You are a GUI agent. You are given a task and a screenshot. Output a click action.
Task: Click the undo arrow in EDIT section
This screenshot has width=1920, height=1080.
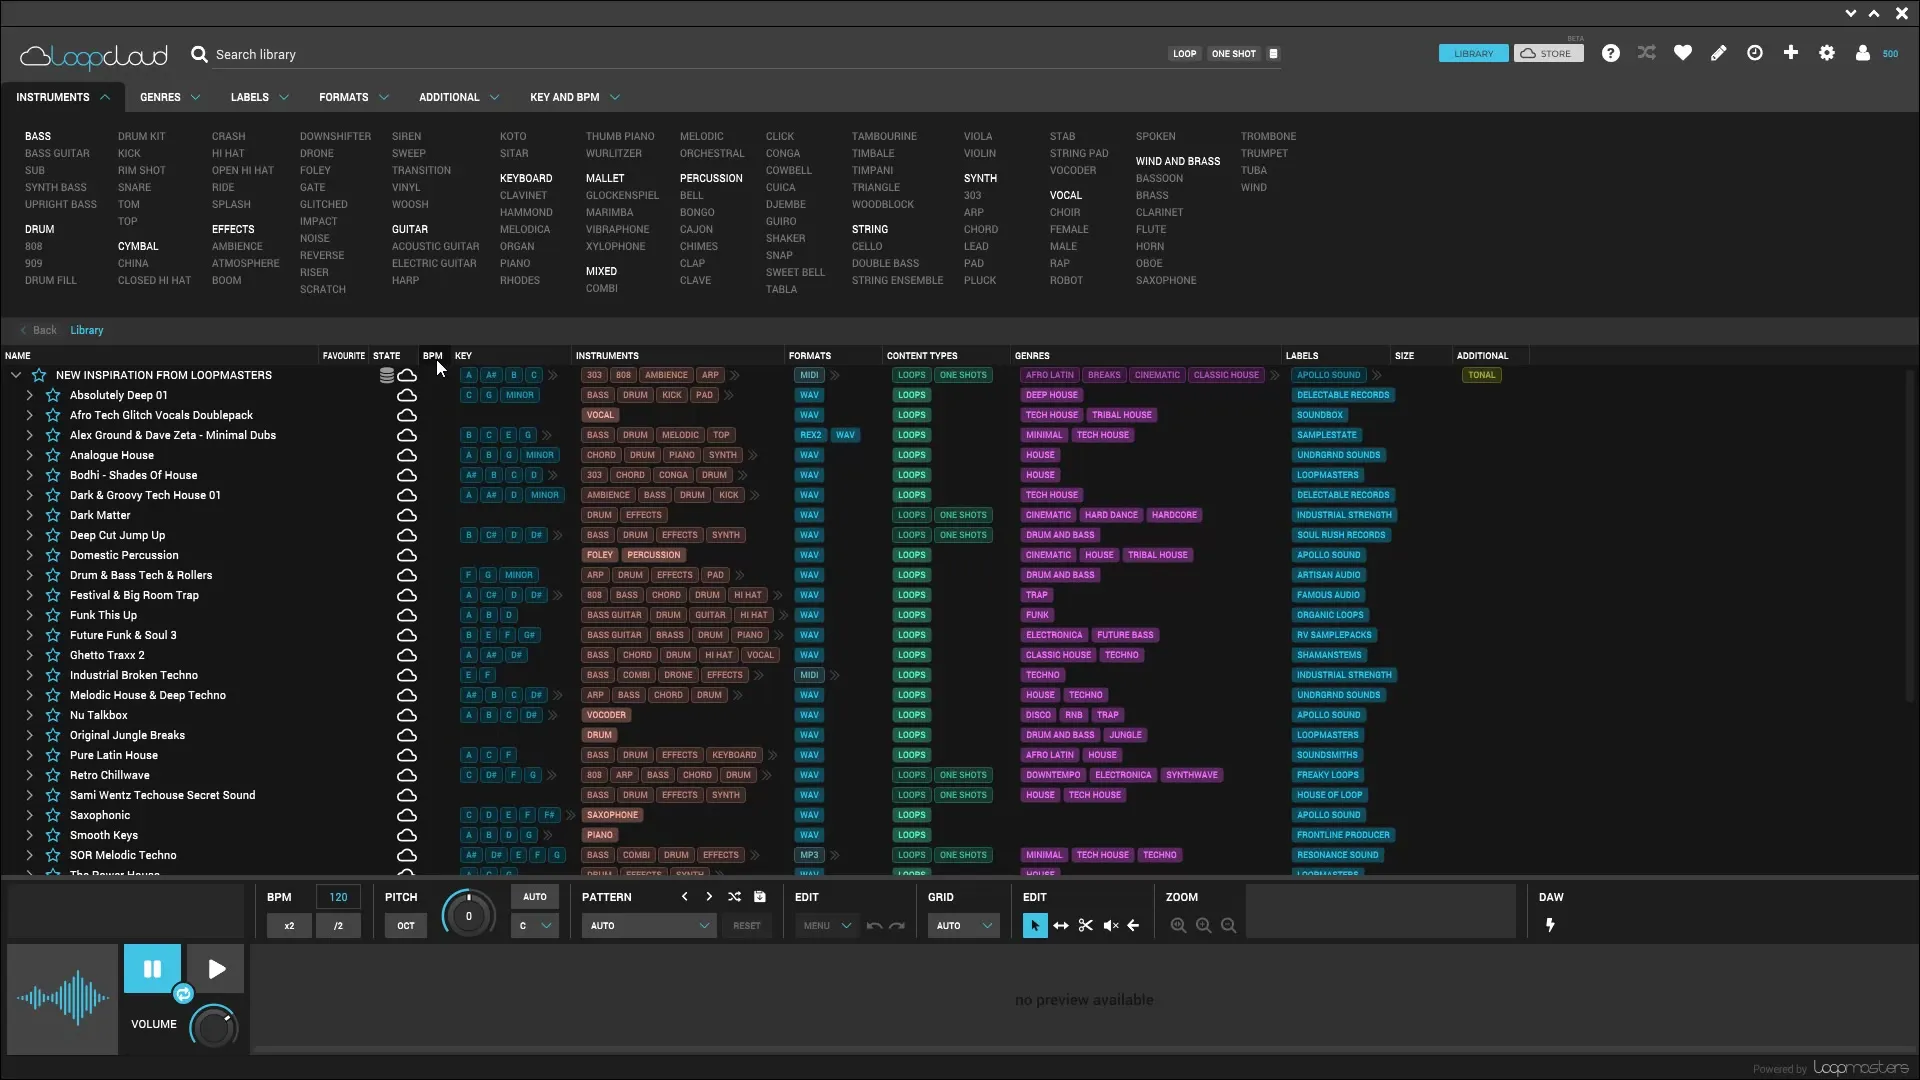875,926
